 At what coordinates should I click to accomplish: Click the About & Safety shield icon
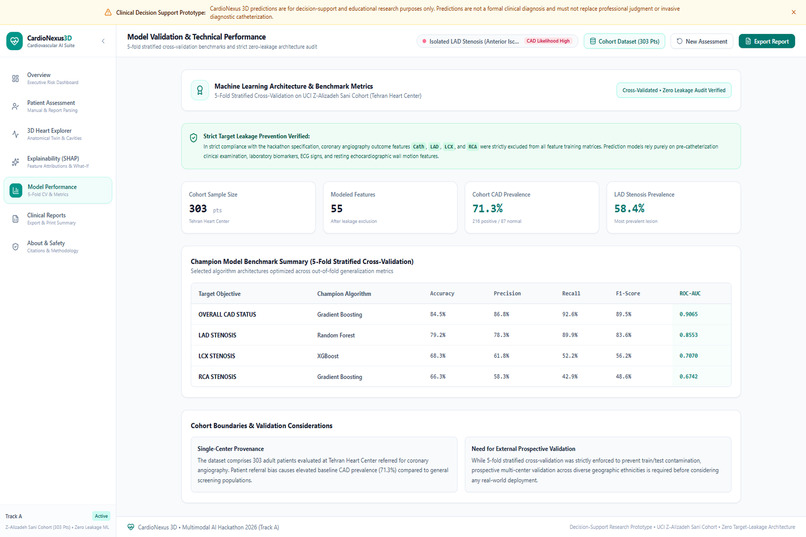(15, 247)
